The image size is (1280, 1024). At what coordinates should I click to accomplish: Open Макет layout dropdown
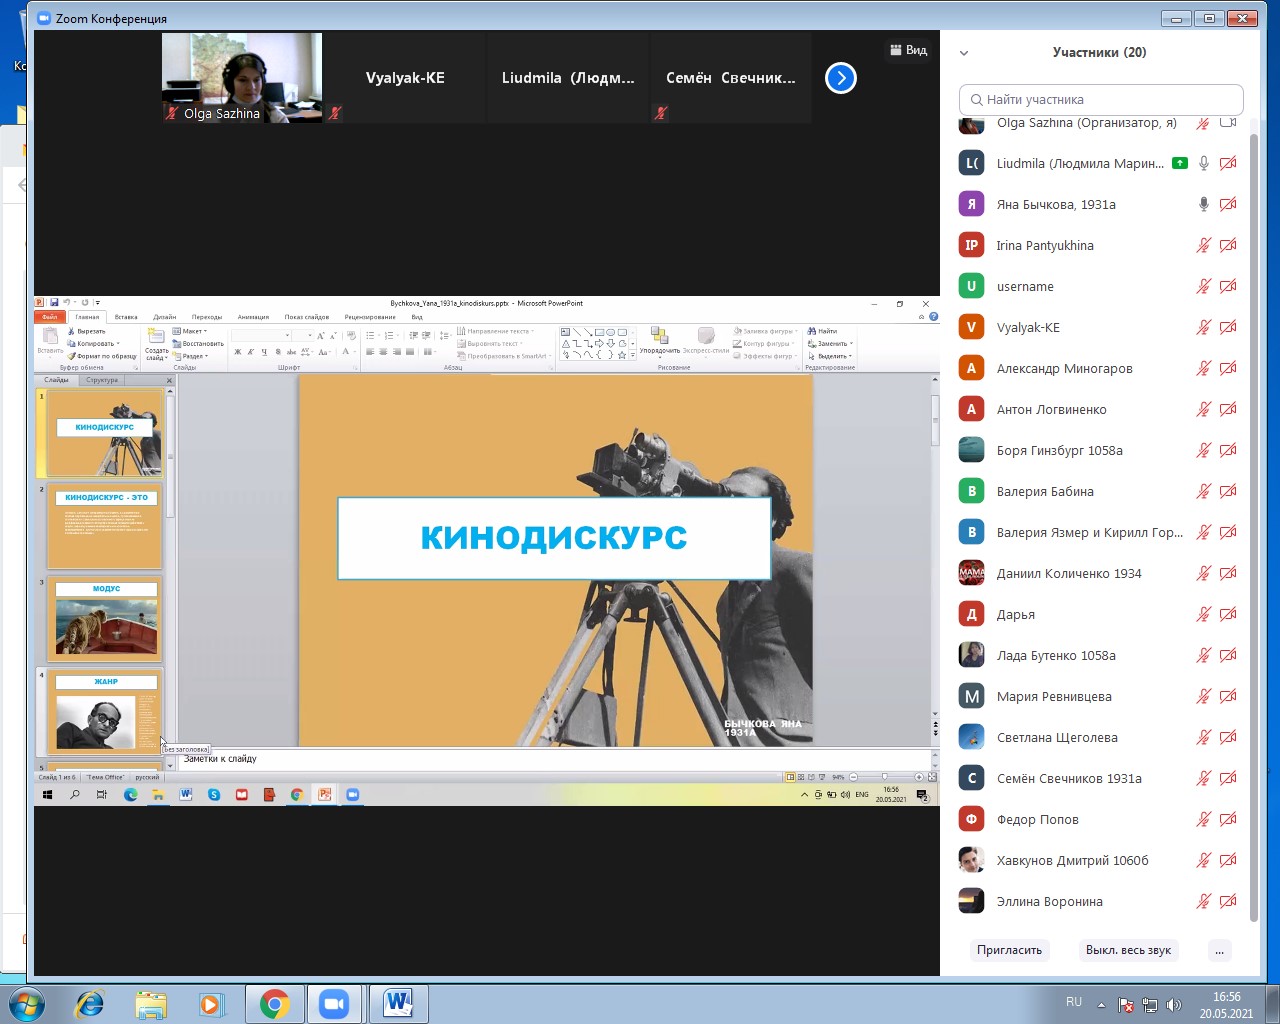pos(190,331)
